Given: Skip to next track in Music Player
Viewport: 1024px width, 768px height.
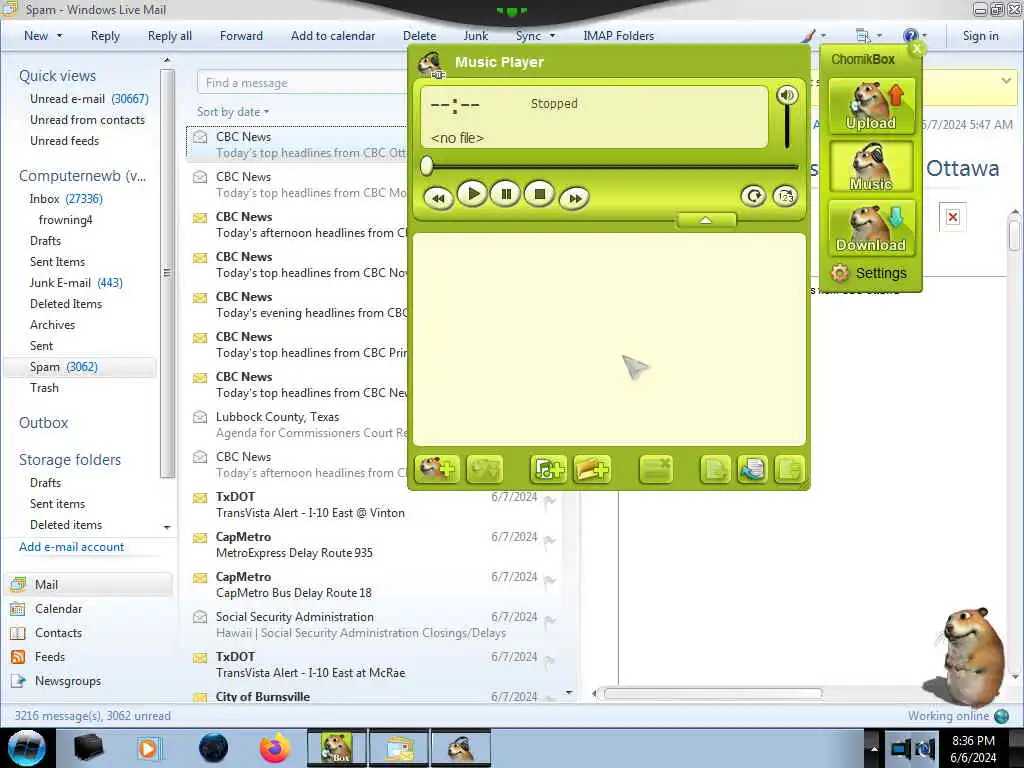Looking at the screenshot, I should [x=574, y=198].
